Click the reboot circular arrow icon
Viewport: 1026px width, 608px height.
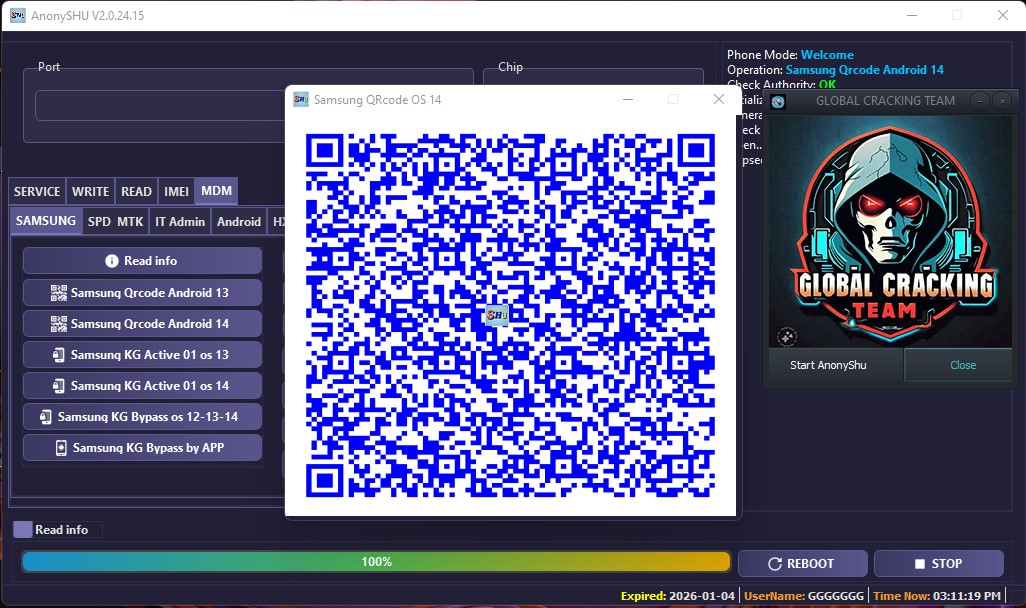pyautogui.click(x=775, y=563)
